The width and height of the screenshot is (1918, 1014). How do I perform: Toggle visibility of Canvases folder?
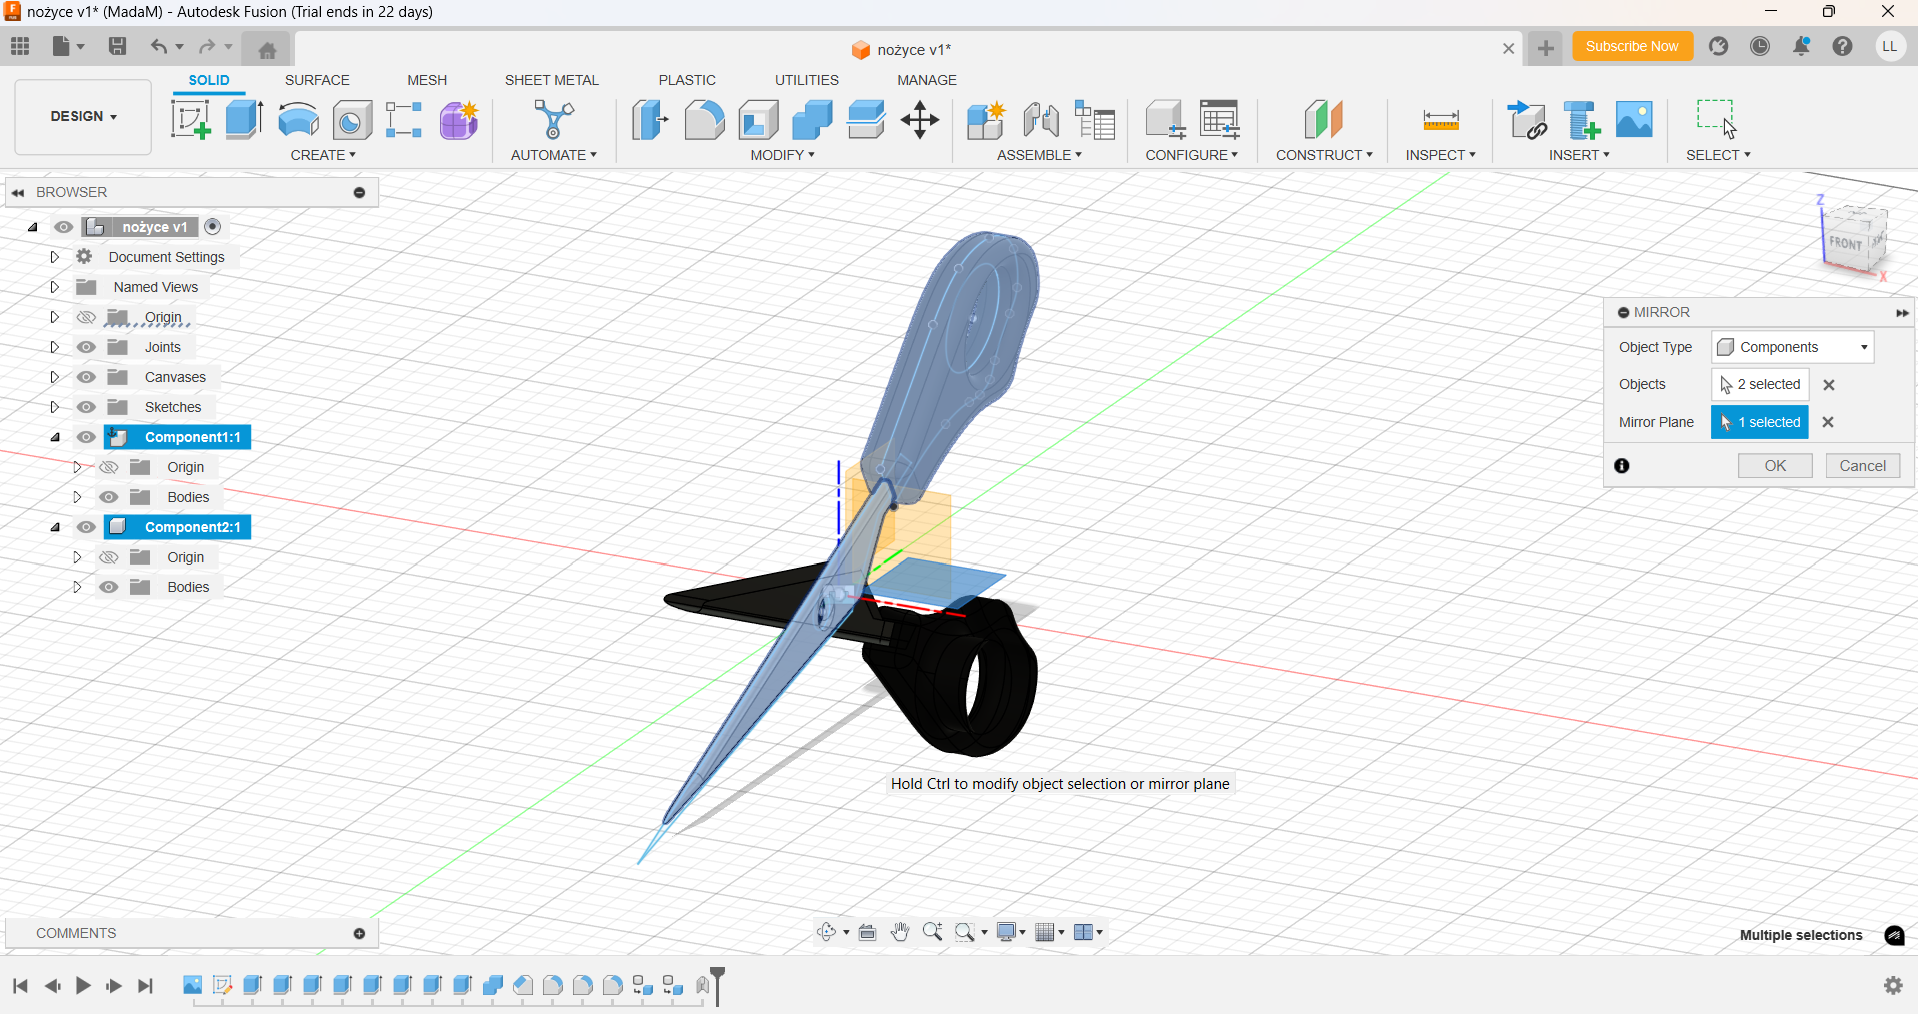[87, 377]
